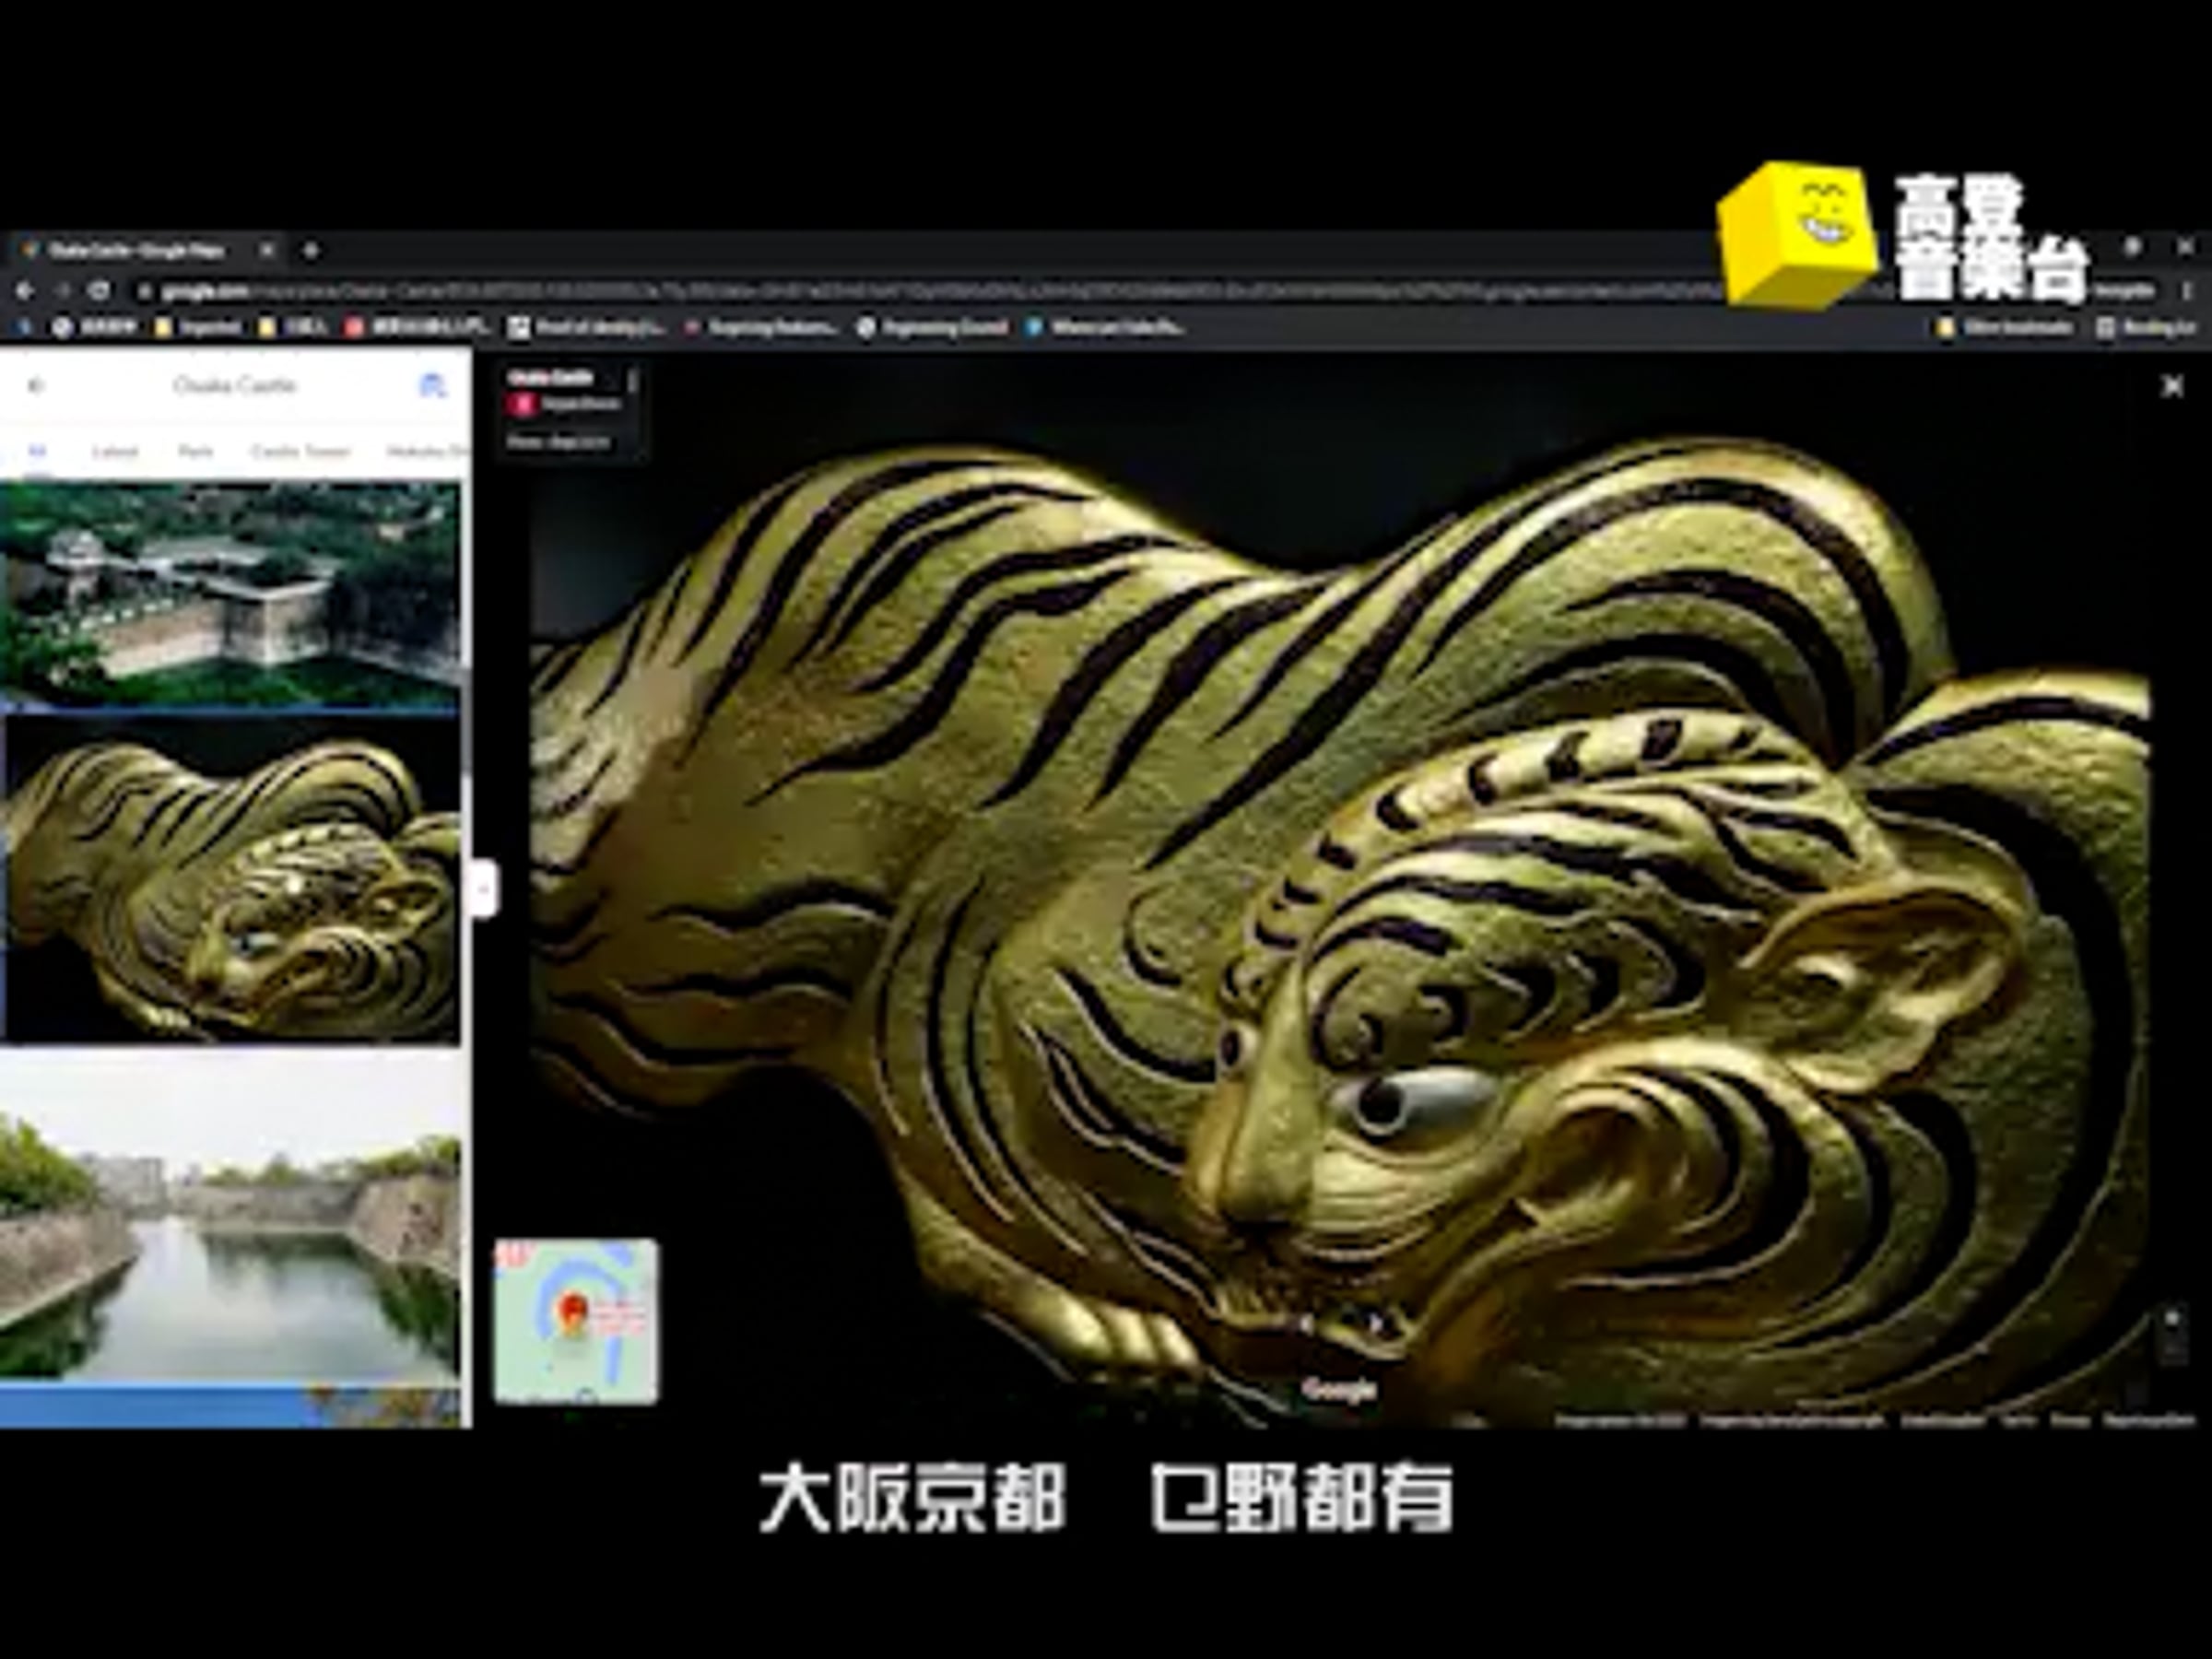2212x1659 pixels.
Task: Go back from Osaka Castle photos panel
Action: 37,385
